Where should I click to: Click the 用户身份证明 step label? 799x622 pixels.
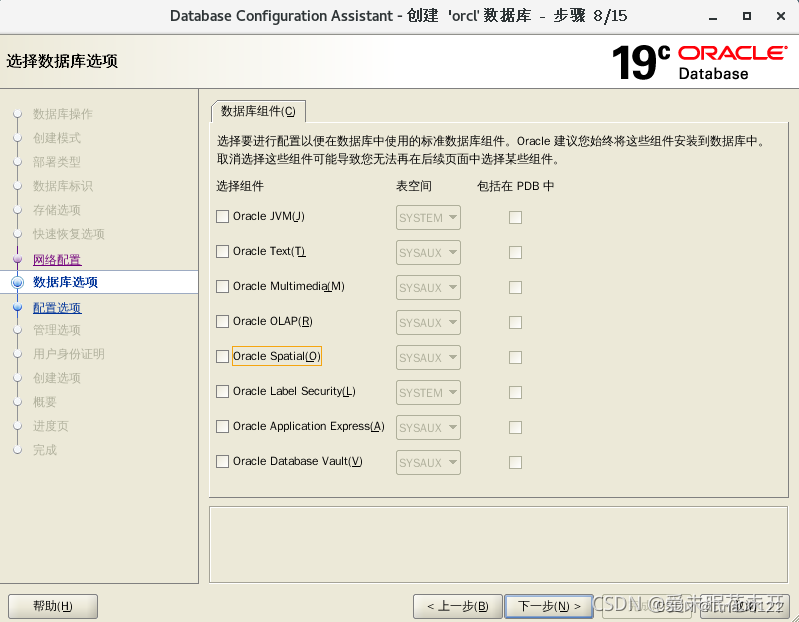pyautogui.click(x=69, y=354)
